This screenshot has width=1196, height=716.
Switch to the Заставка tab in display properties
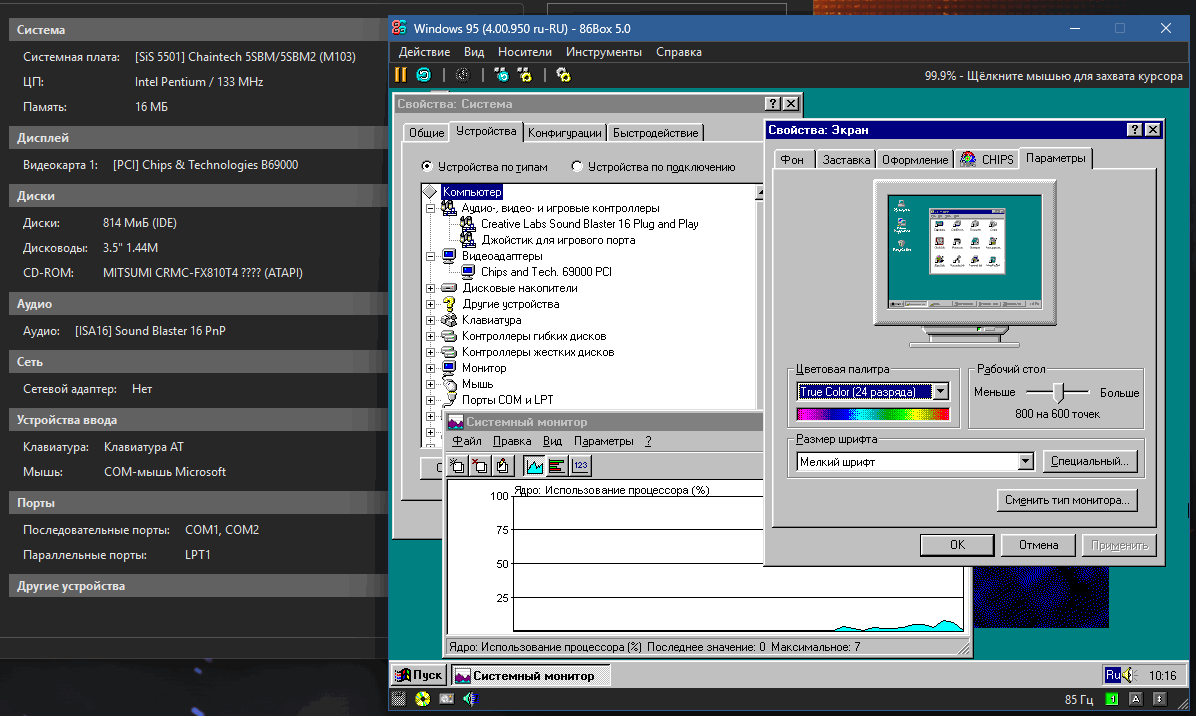846,160
